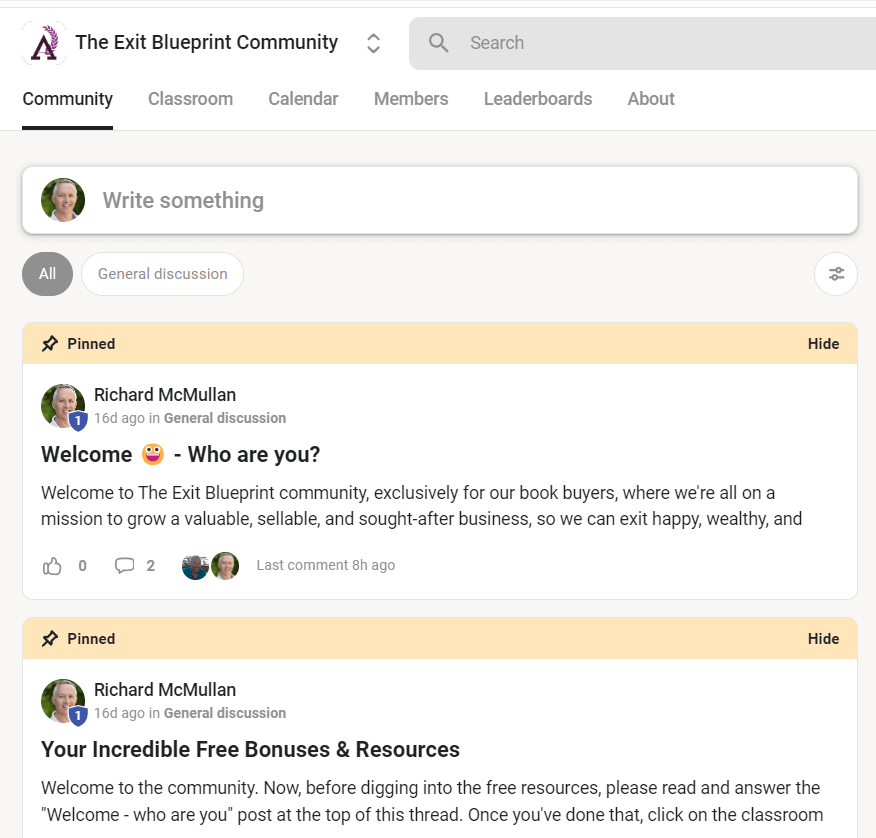Like the Welcome post thumbs-up icon
This screenshot has height=838, width=876.
pos(52,566)
